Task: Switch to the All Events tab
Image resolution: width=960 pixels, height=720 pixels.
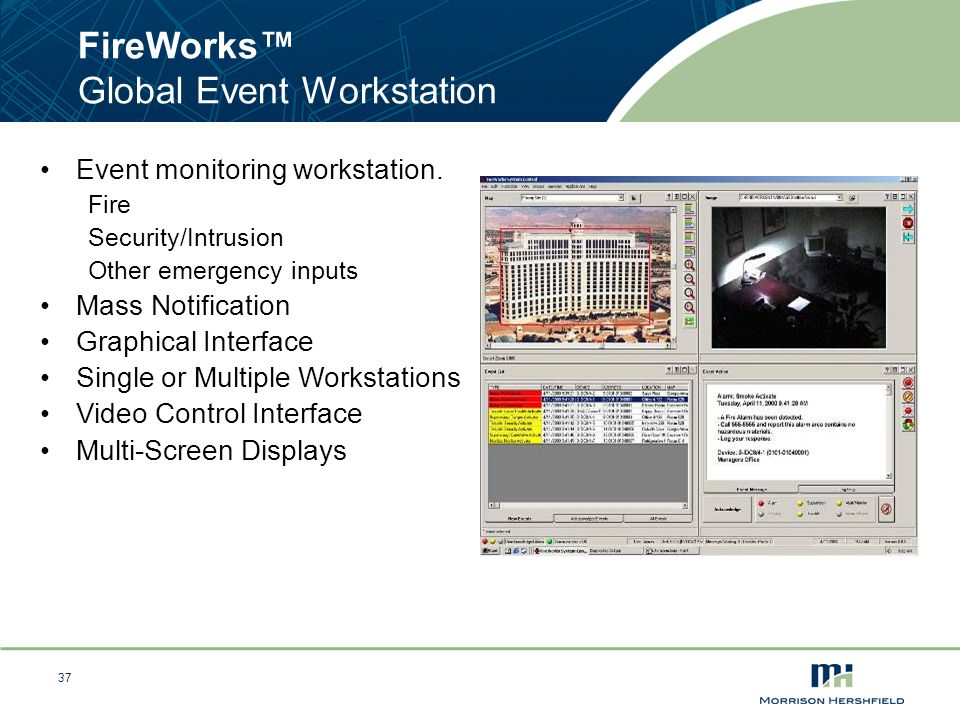Action: pyautogui.click(x=658, y=519)
